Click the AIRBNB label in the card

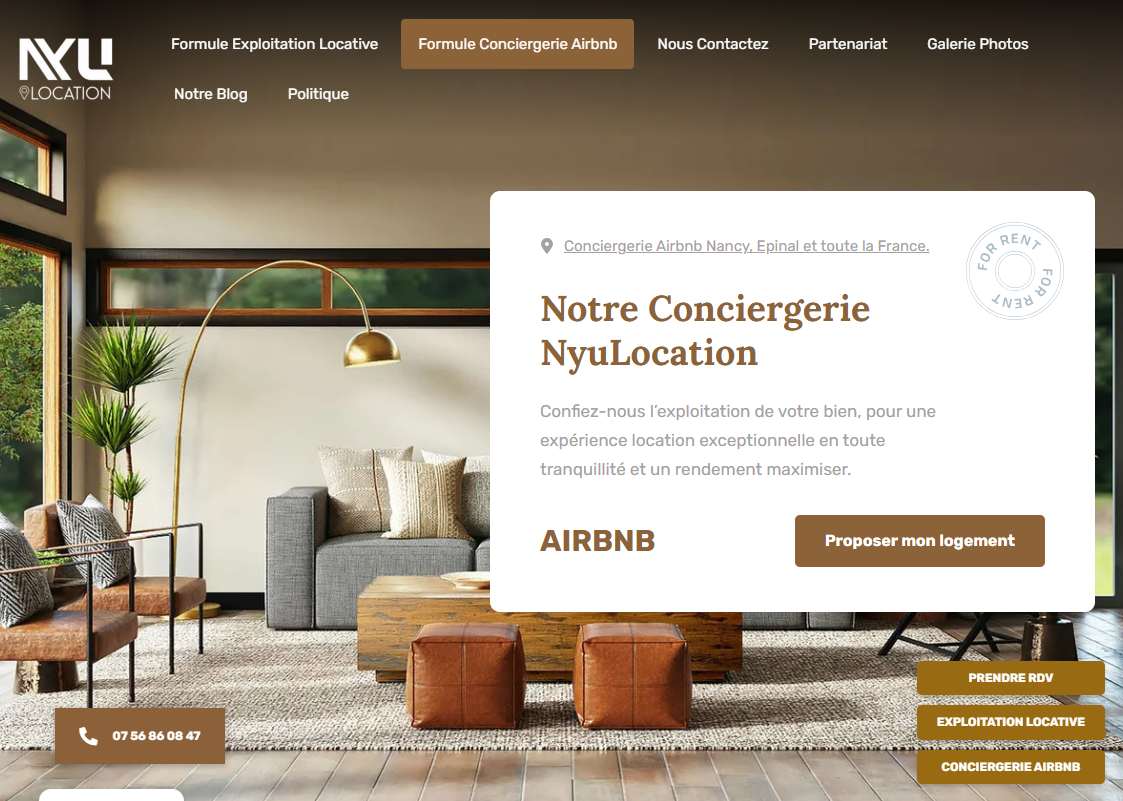(597, 541)
